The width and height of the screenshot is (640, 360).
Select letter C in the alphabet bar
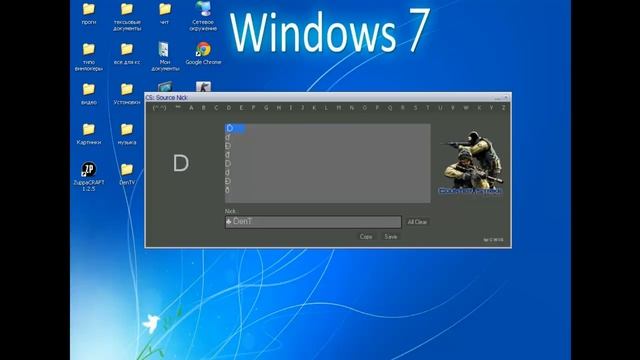coord(216,108)
